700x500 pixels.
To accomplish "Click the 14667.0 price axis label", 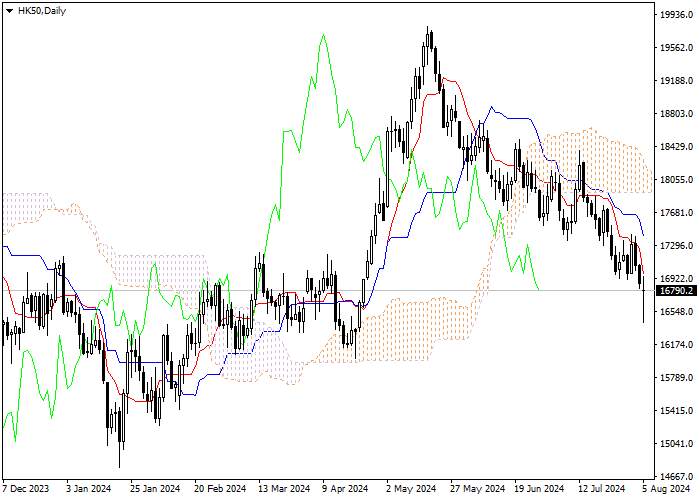I will pyautogui.click(x=676, y=477).
